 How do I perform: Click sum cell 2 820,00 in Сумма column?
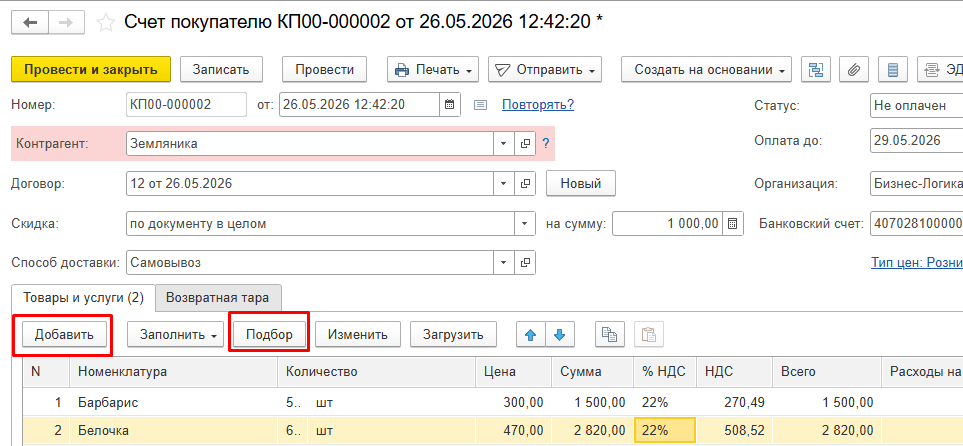pos(591,431)
